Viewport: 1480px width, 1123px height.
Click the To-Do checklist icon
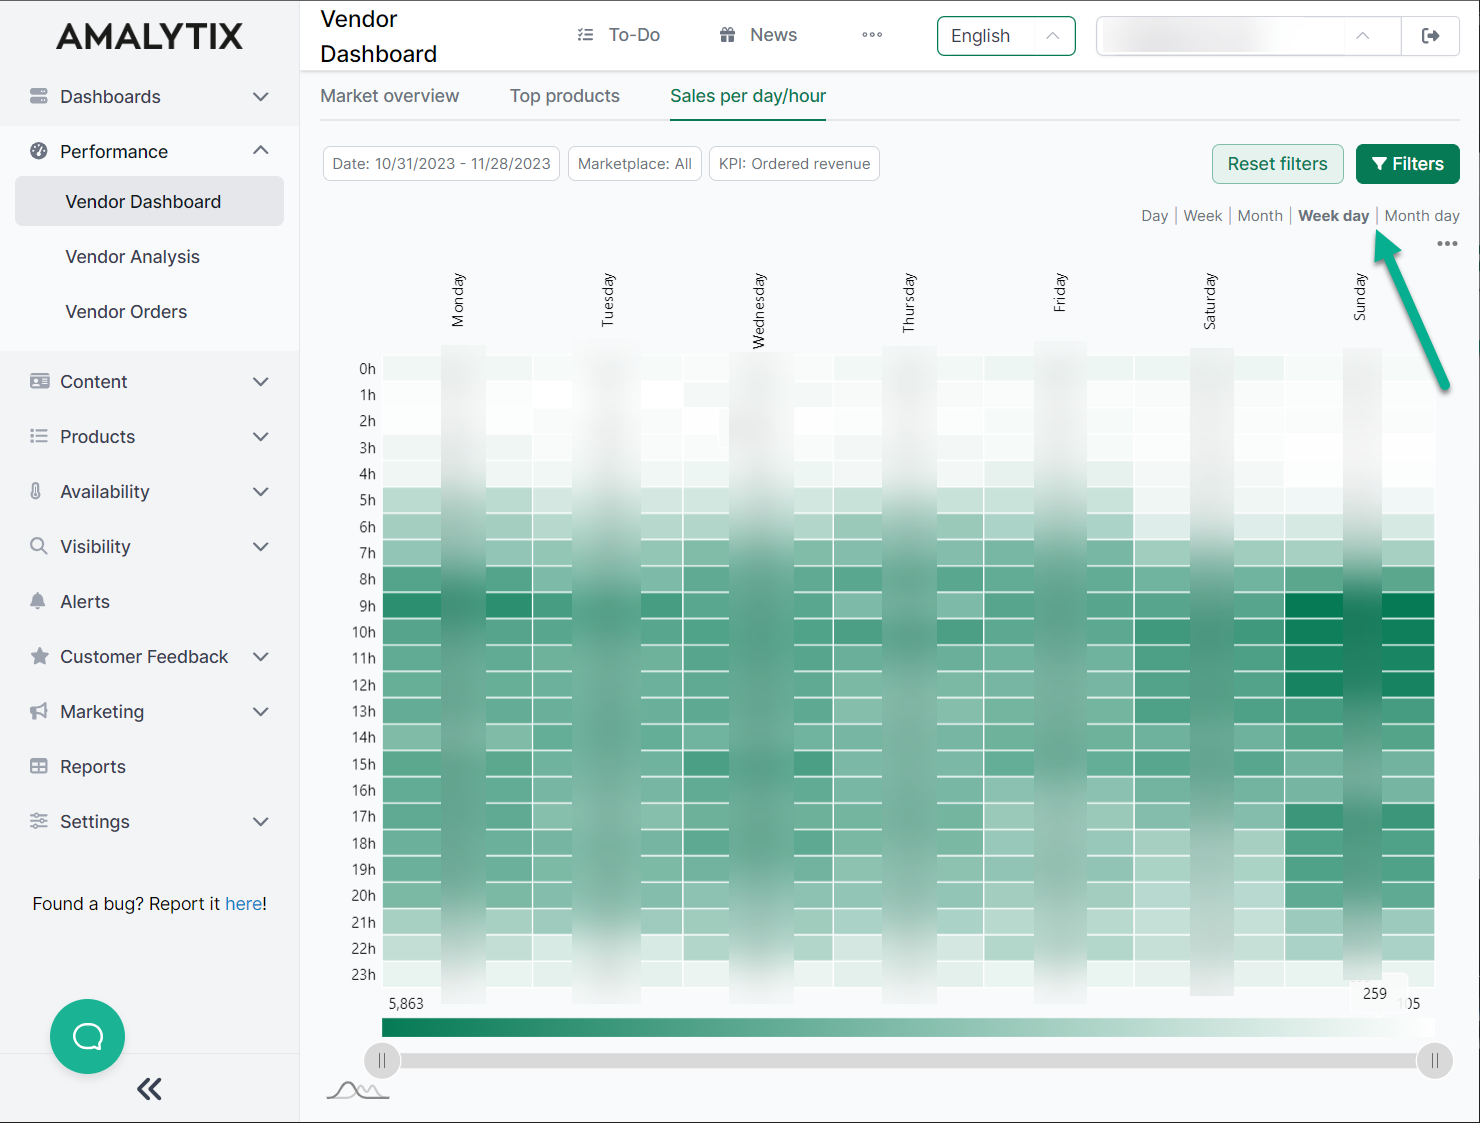tap(586, 35)
